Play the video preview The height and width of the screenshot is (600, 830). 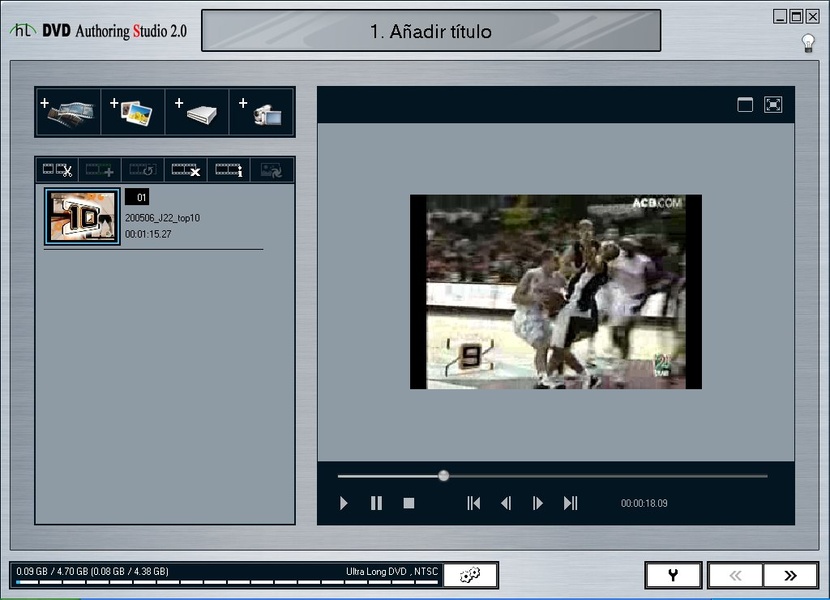pos(344,503)
